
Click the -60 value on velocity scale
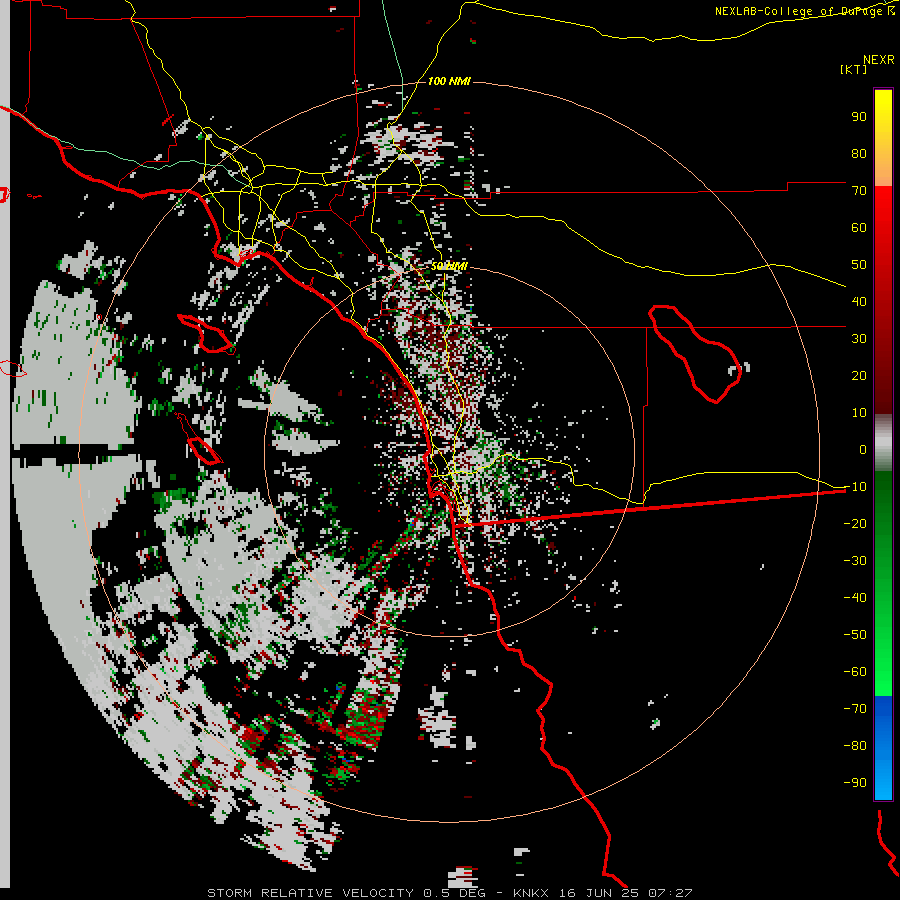pos(855,672)
